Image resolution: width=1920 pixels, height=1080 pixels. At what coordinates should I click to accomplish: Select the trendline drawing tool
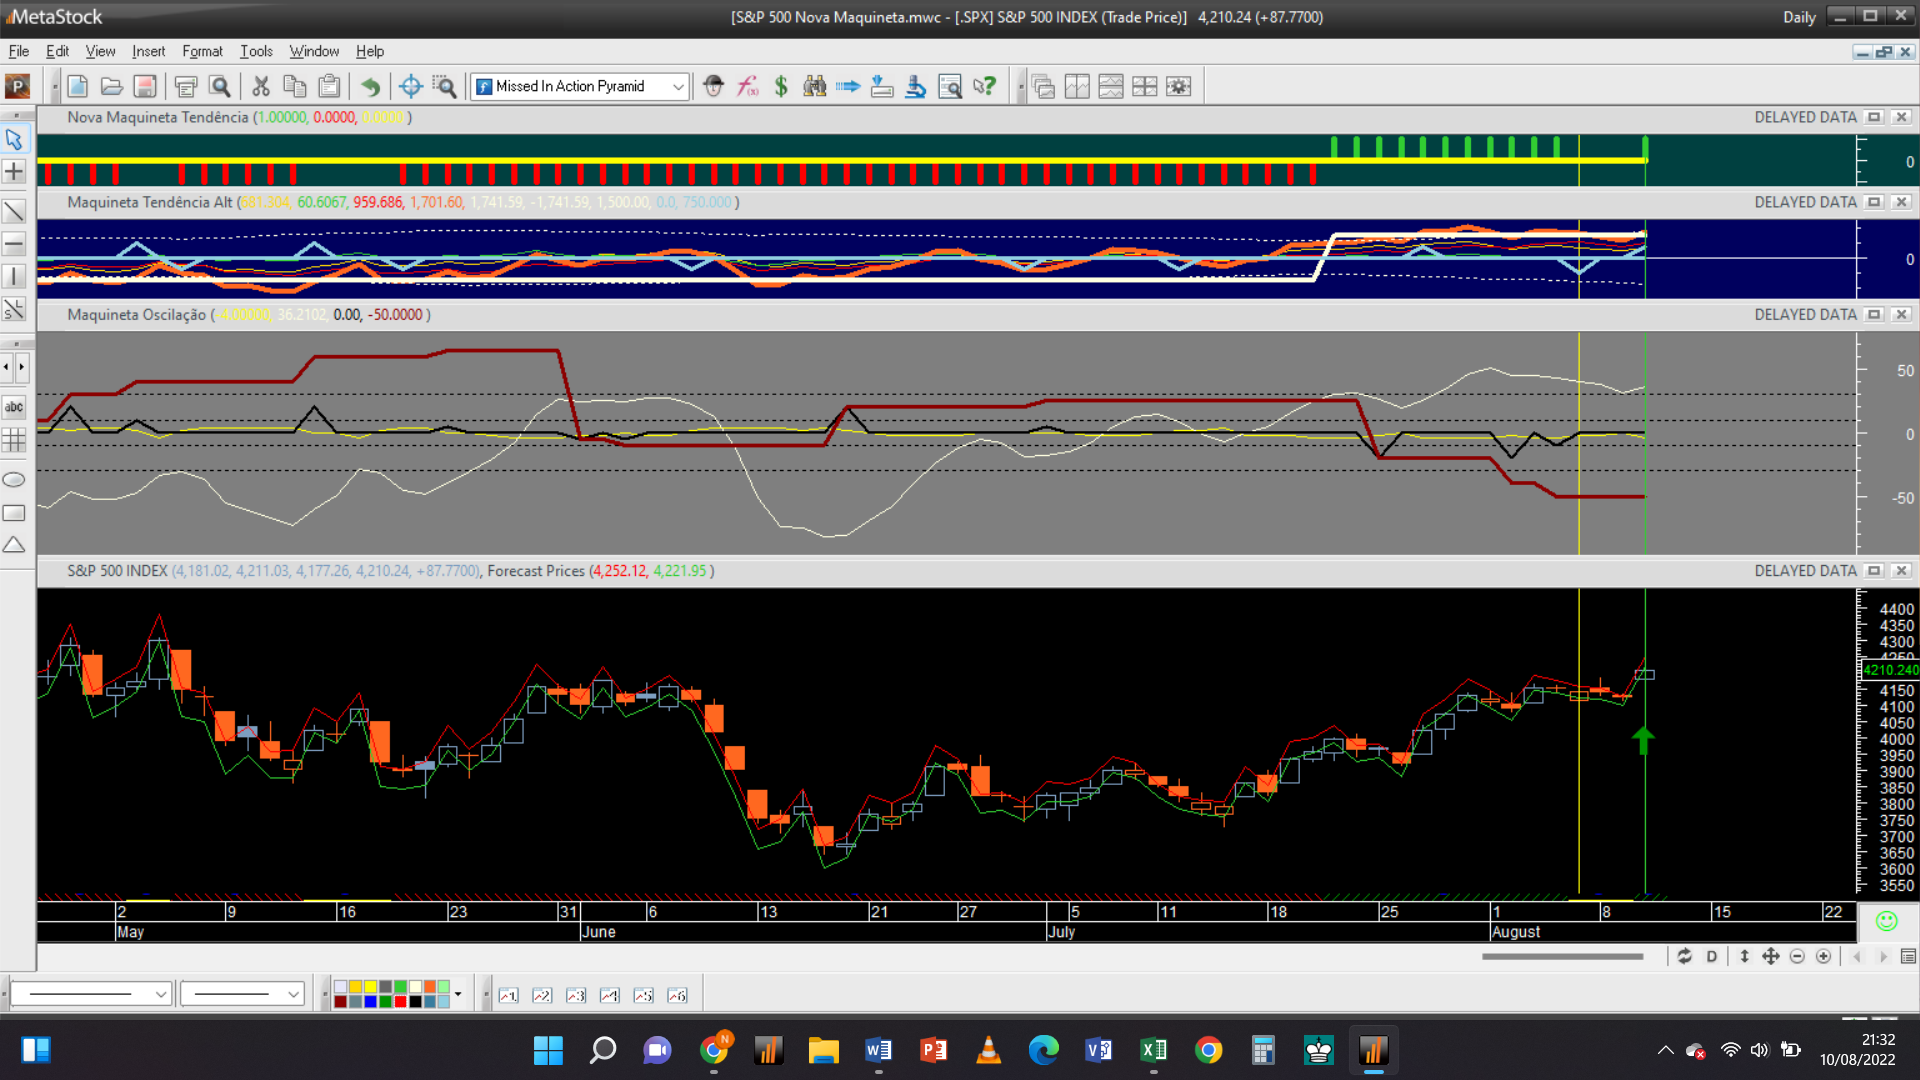14,211
